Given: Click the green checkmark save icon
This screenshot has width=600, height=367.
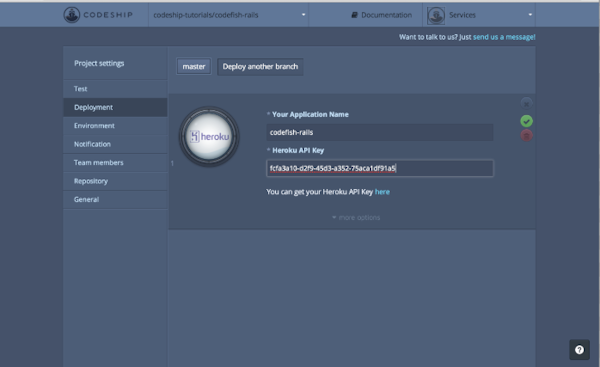Looking at the screenshot, I should (526, 121).
